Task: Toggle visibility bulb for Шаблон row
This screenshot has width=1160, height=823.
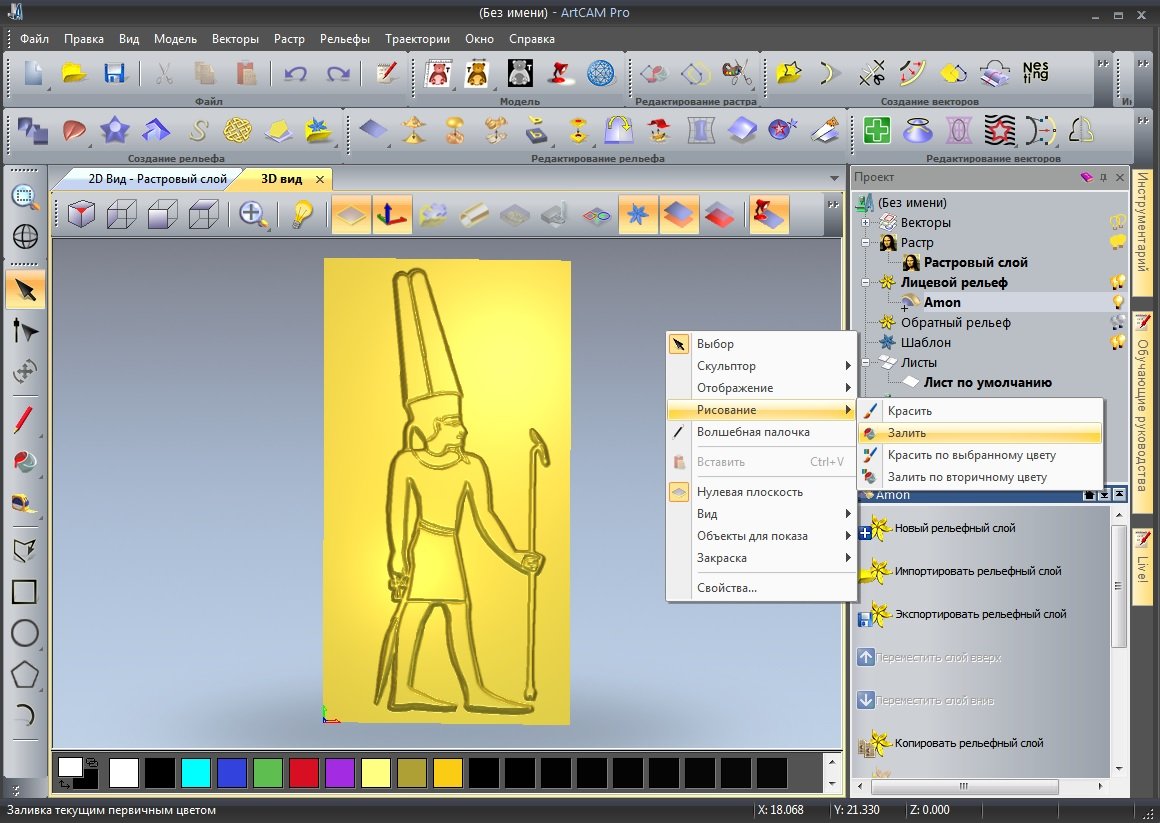Action: tap(1118, 342)
